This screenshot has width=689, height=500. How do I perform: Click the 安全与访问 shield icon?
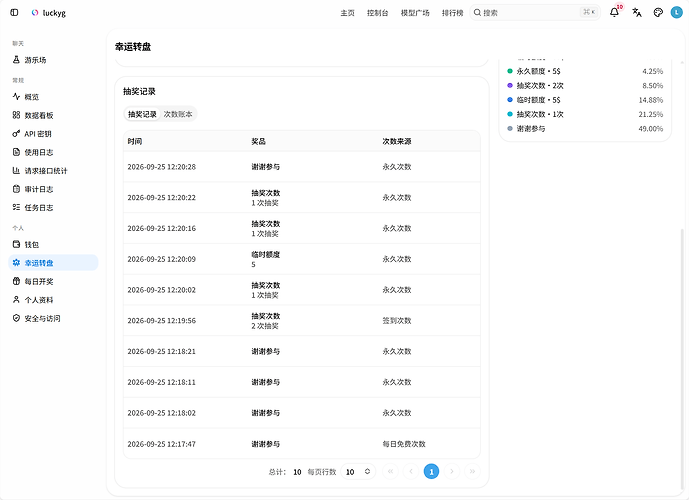(16, 318)
